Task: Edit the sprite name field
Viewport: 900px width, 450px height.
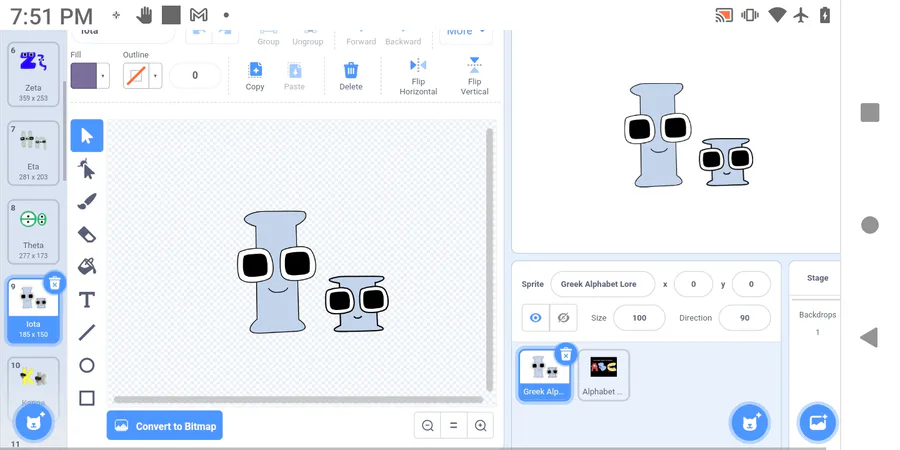Action: point(603,284)
